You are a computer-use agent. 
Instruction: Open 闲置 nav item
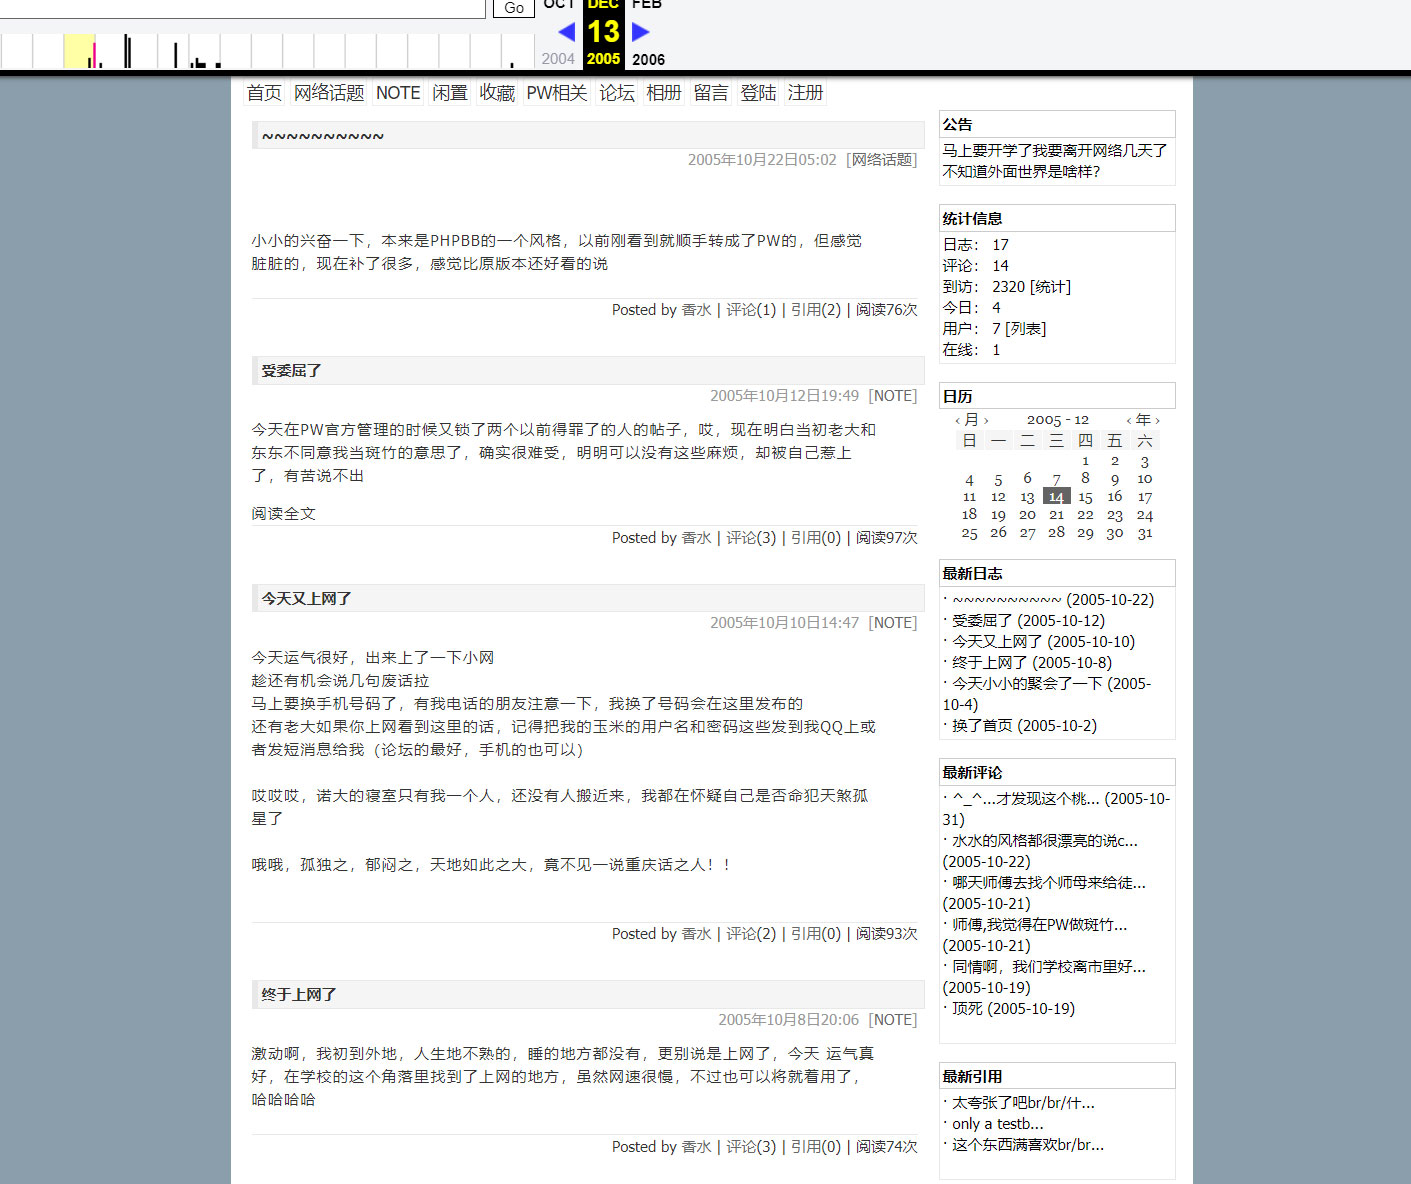click(450, 93)
